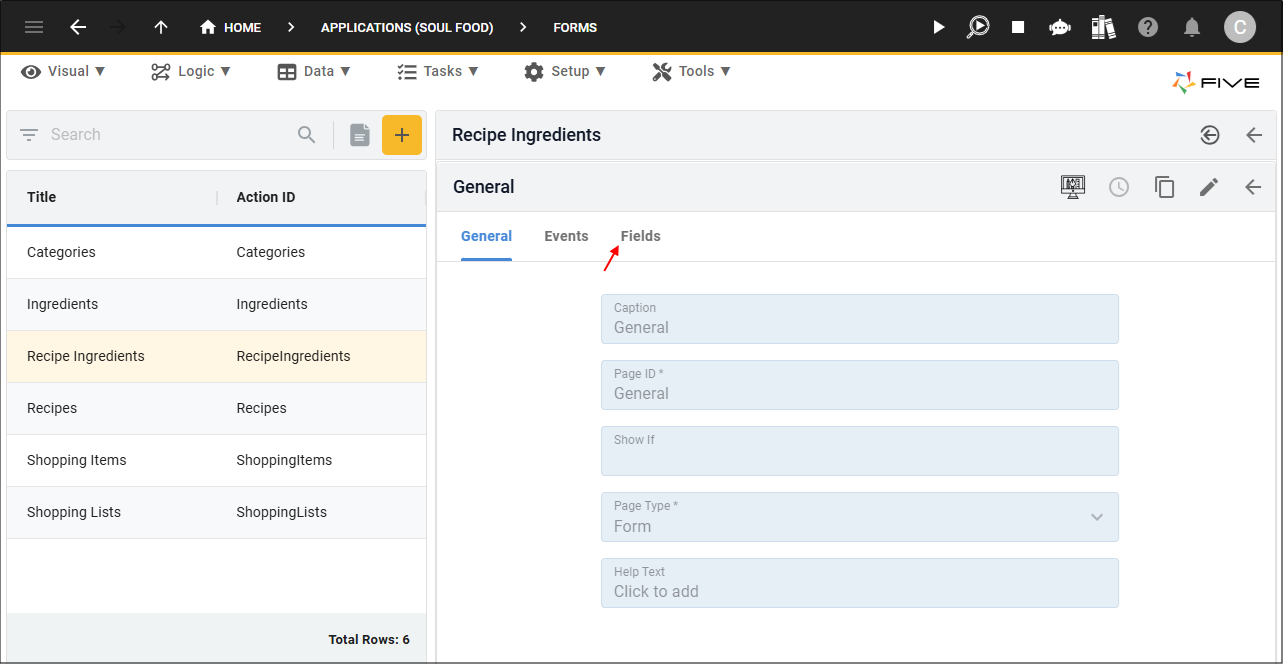Open the Tools menu
1283x664 pixels.
(691, 71)
